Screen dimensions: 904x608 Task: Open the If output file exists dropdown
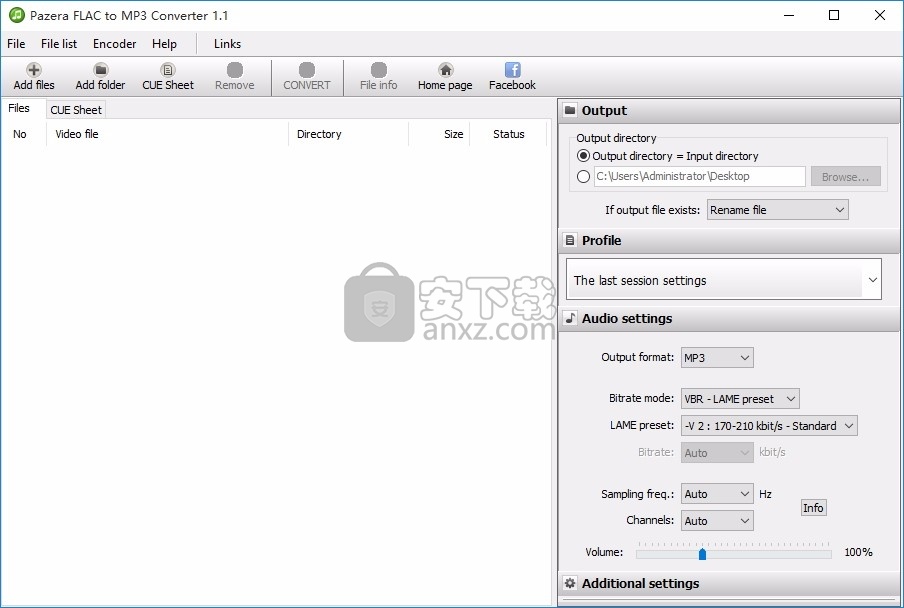[778, 210]
